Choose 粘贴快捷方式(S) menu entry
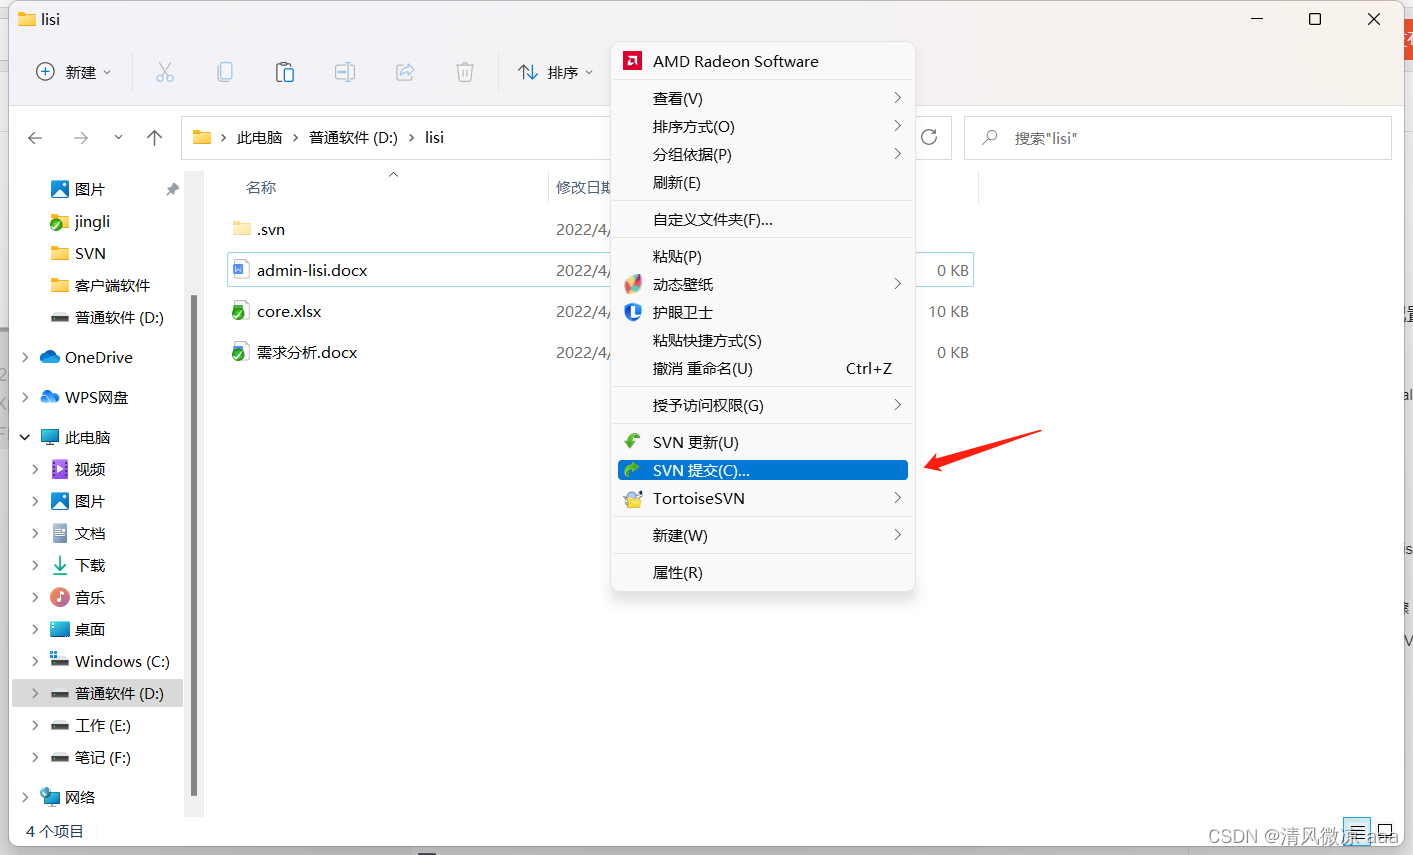This screenshot has height=855, width=1413. (x=763, y=340)
